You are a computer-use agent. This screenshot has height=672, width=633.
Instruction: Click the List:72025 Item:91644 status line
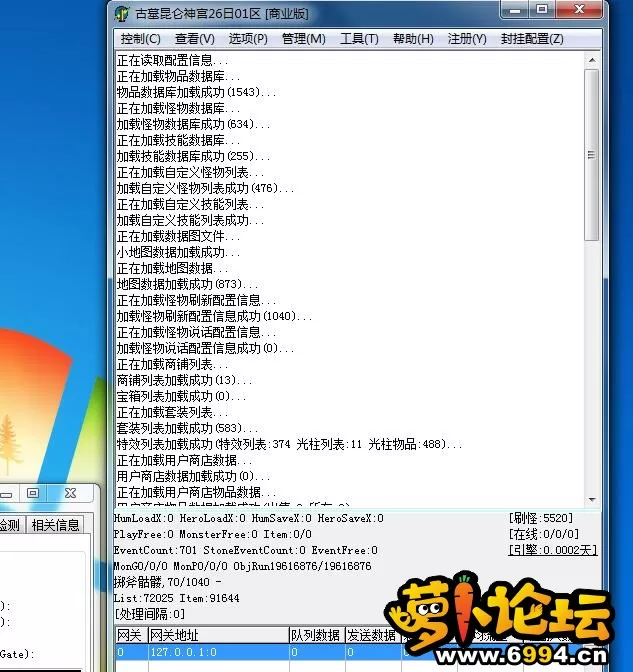point(176,598)
